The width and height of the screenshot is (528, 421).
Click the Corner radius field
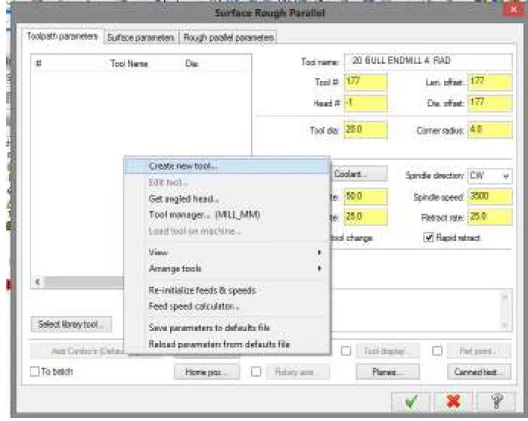coord(490,130)
